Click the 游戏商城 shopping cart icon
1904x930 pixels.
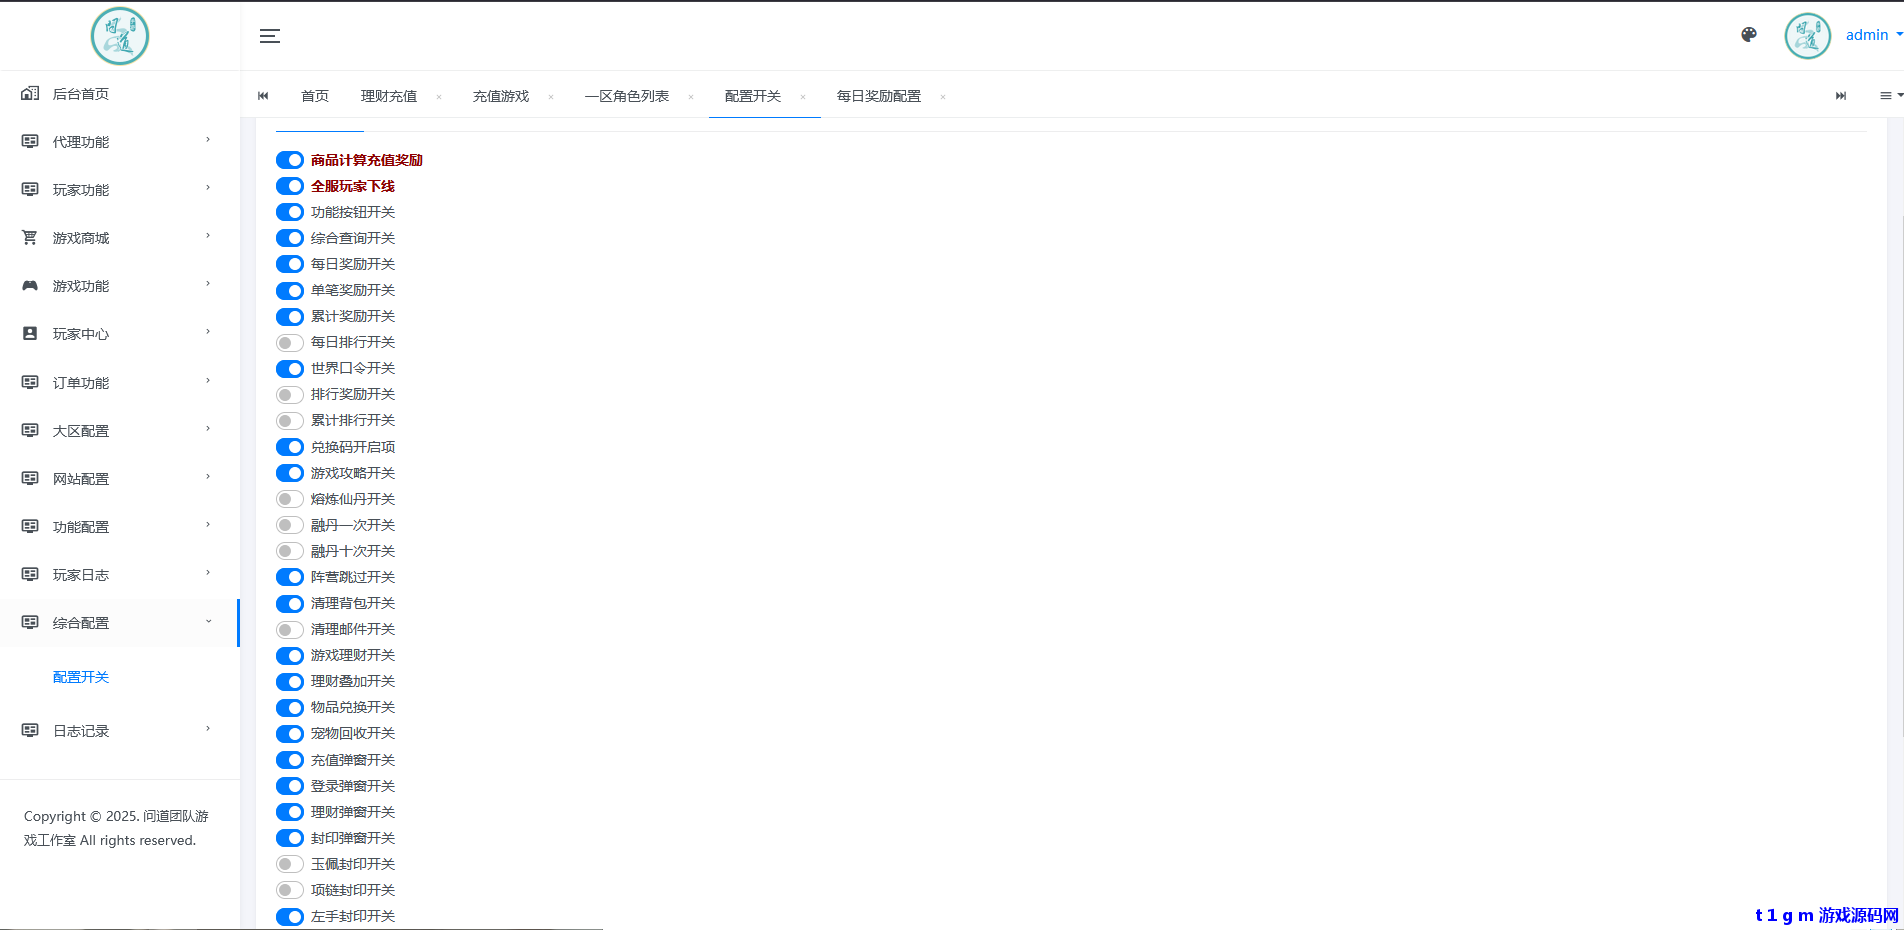(29, 237)
